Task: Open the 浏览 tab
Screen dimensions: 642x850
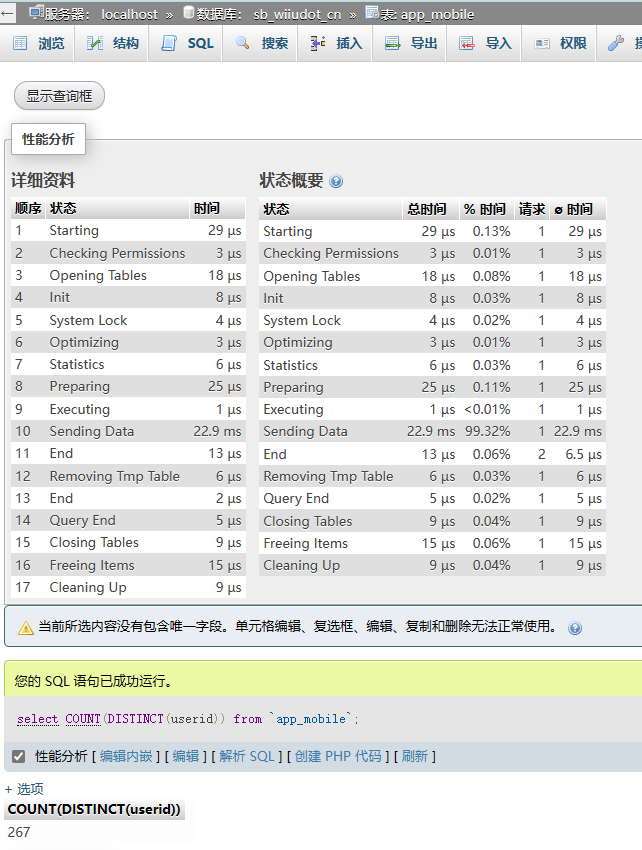Action: click(x=38, y=43)
